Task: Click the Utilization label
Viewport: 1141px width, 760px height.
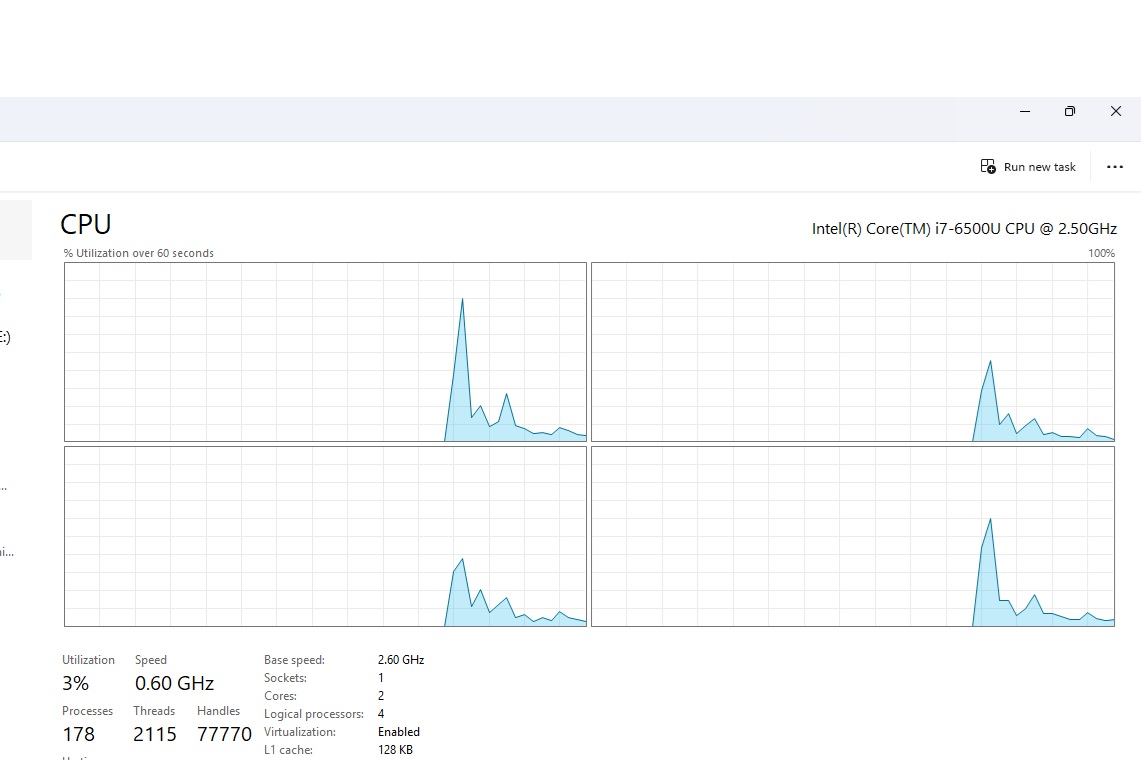Action: point(88,660)
